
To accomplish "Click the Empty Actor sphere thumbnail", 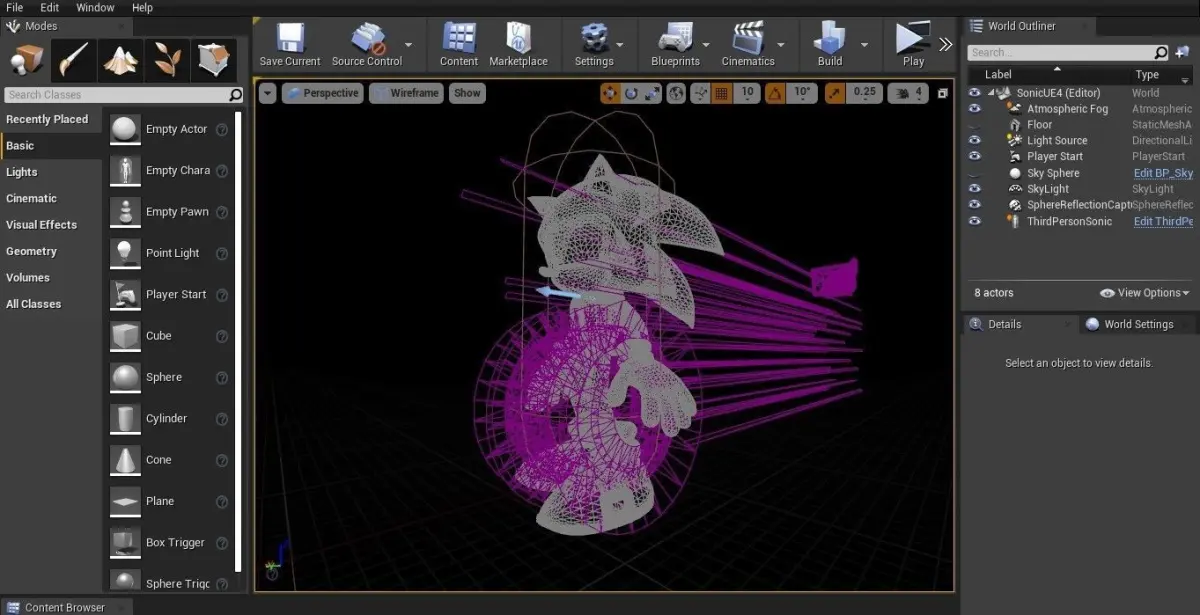I will coord(125,129).
